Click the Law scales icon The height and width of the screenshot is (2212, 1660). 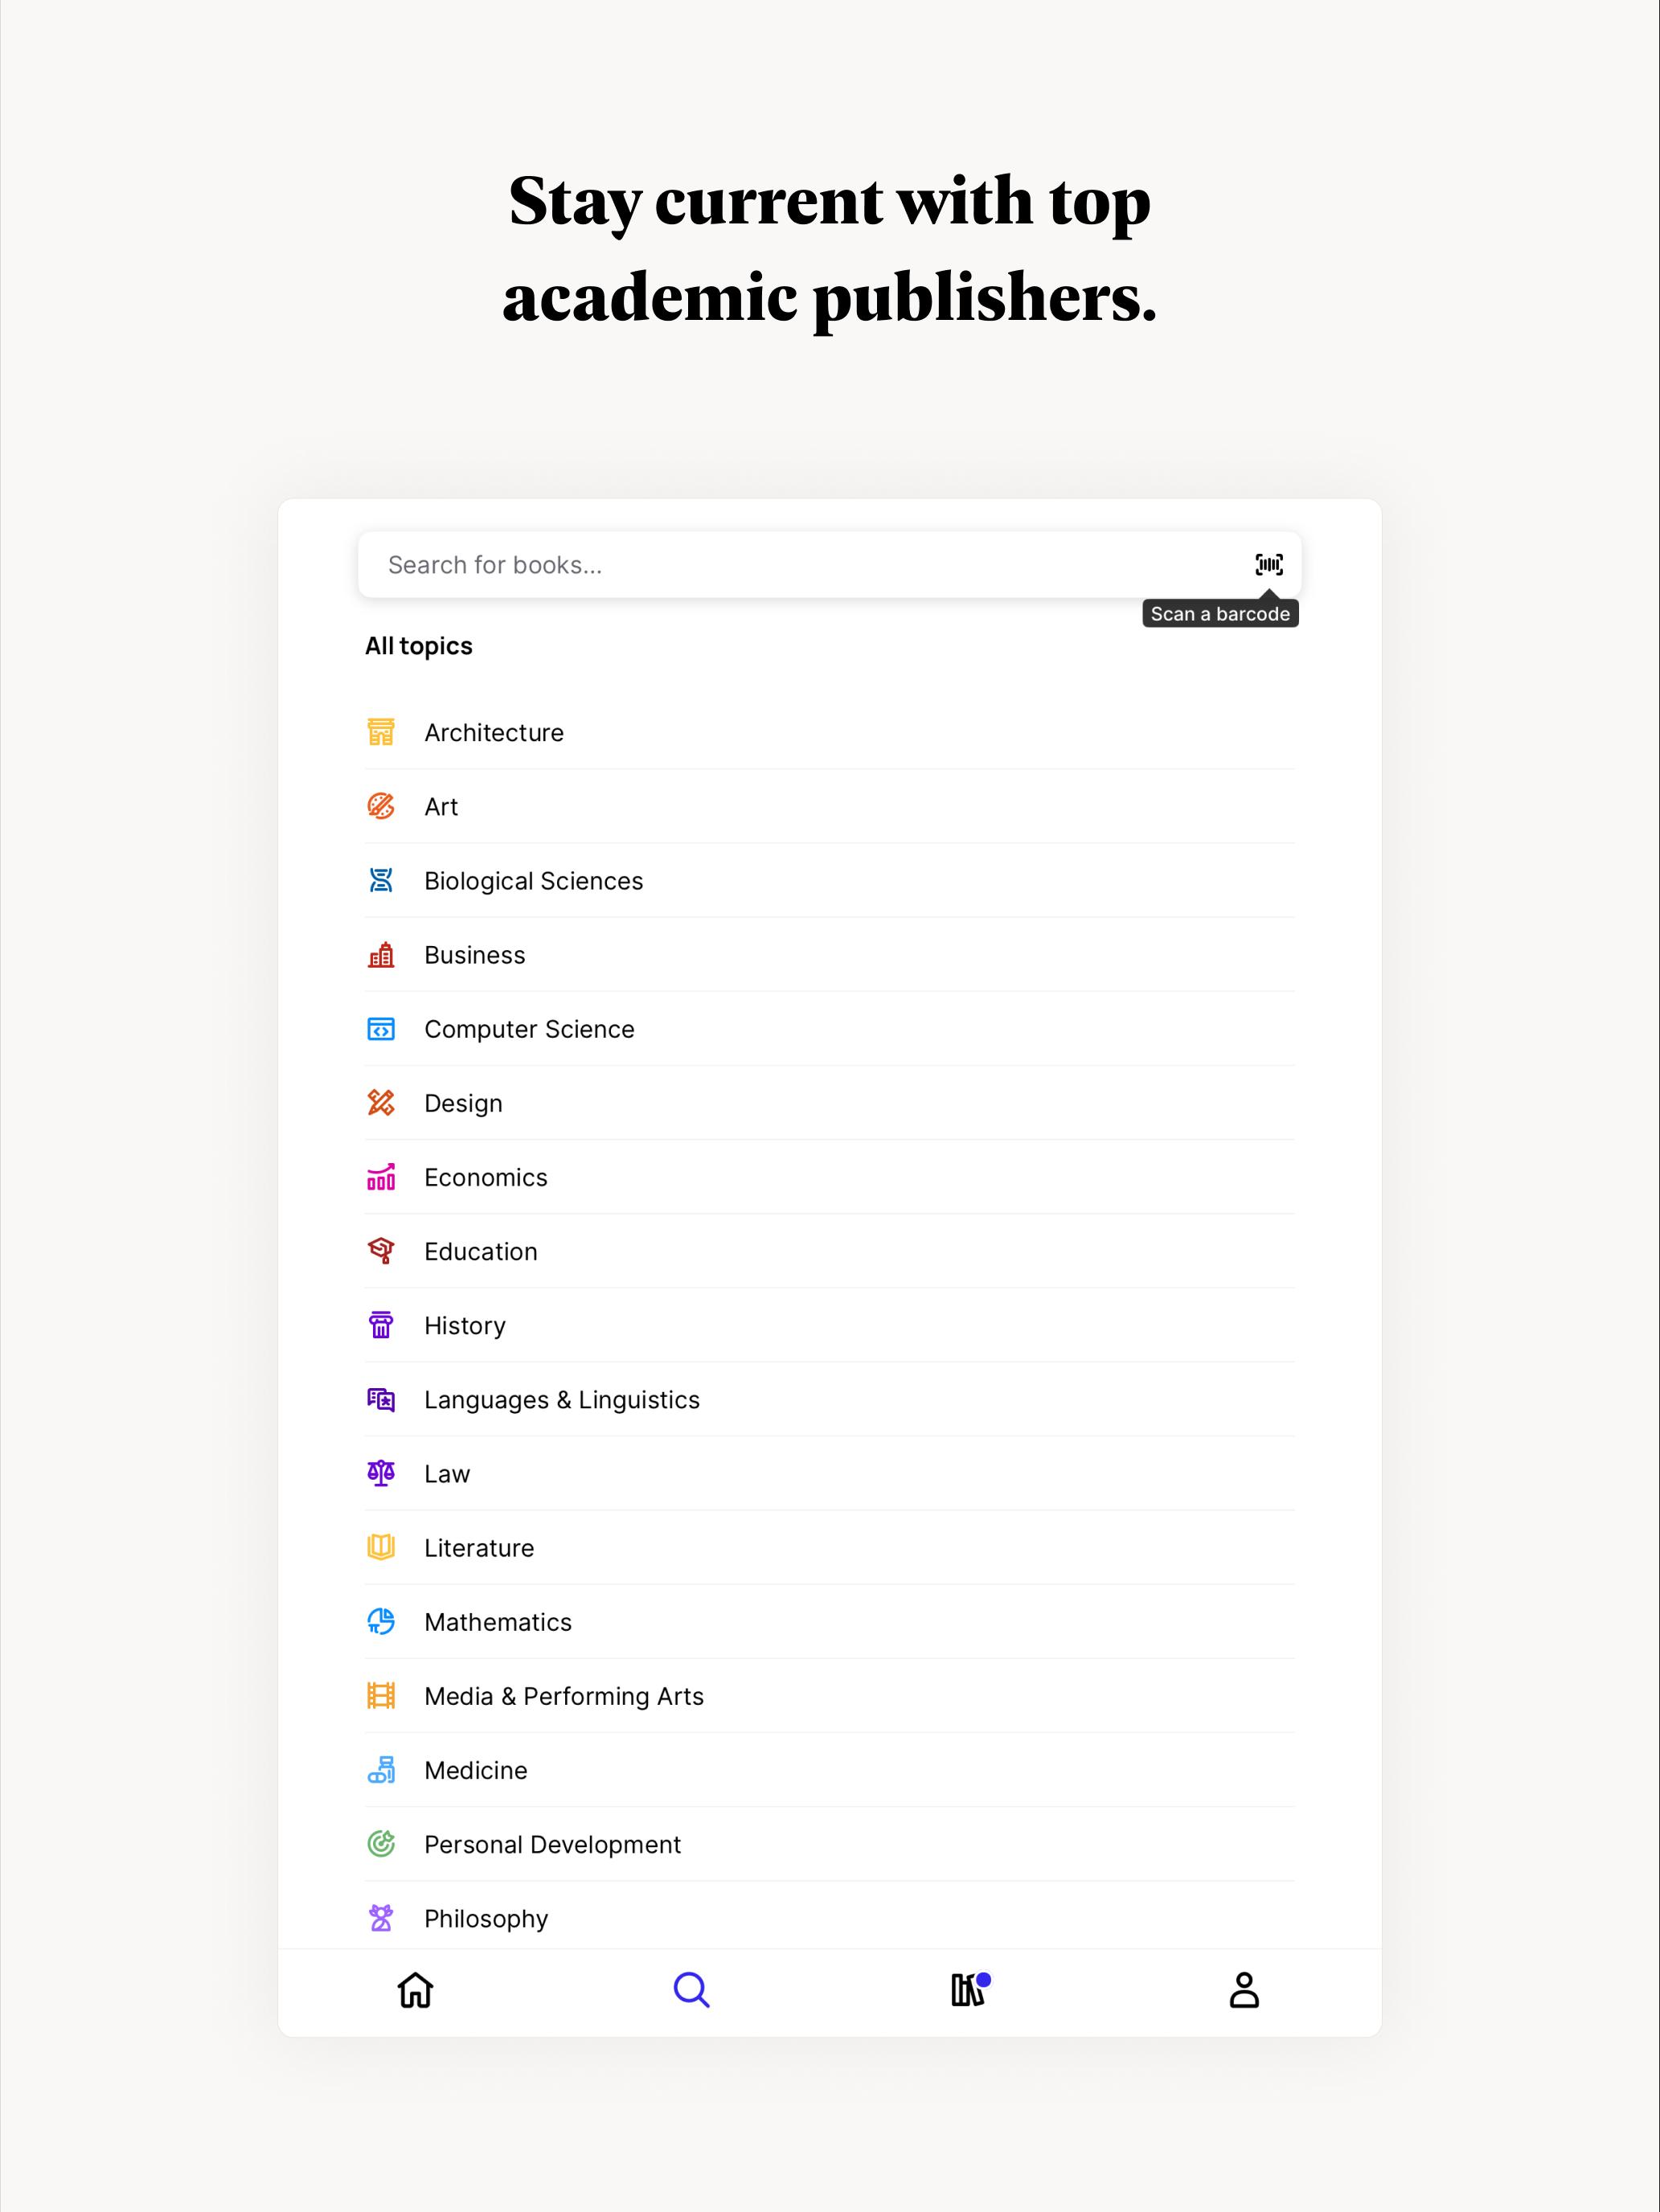381,1473
